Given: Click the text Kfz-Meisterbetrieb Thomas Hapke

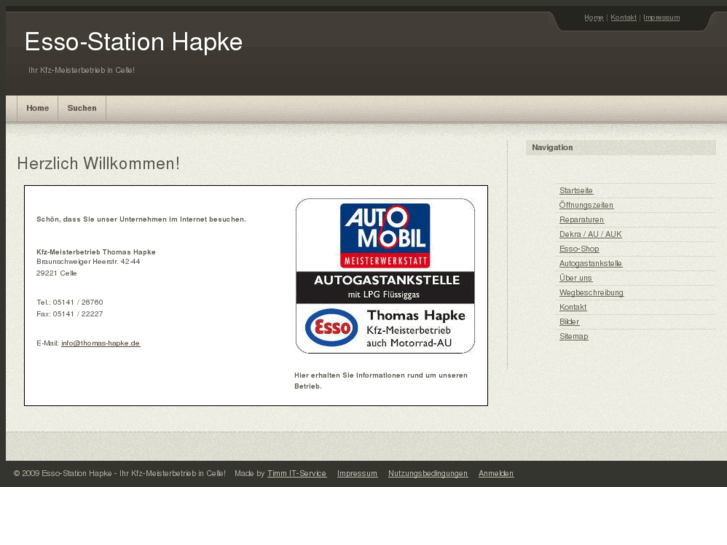Looking at the screenshot, I should point(96,252).
